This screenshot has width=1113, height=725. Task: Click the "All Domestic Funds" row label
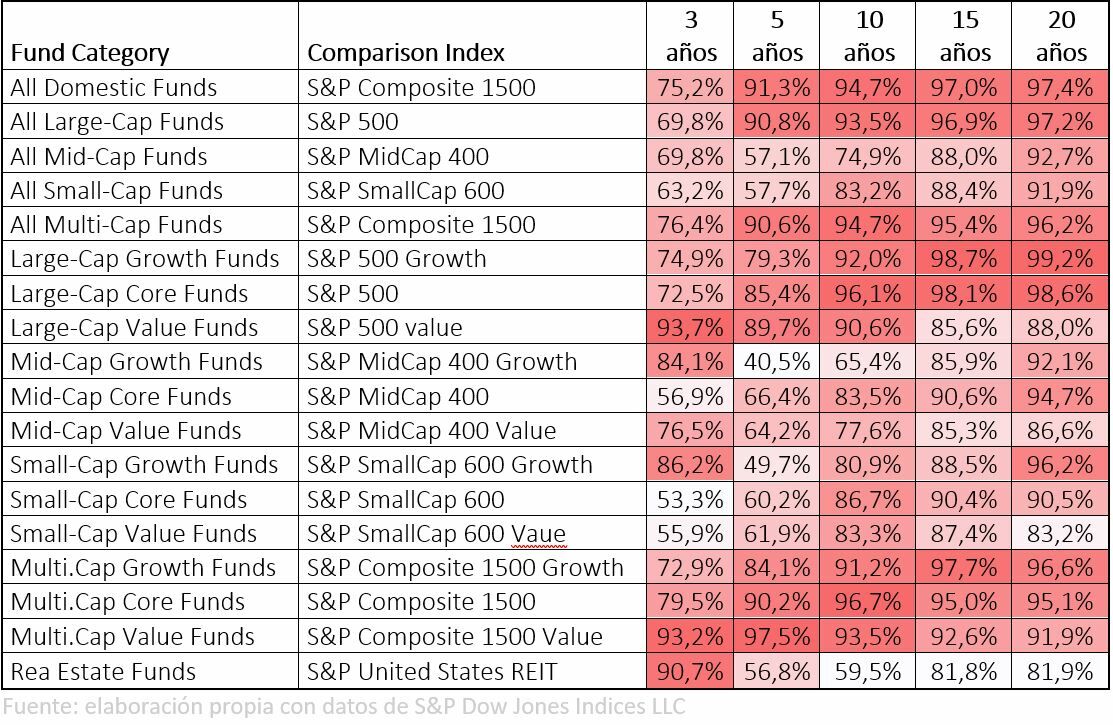tap(114, 88)
